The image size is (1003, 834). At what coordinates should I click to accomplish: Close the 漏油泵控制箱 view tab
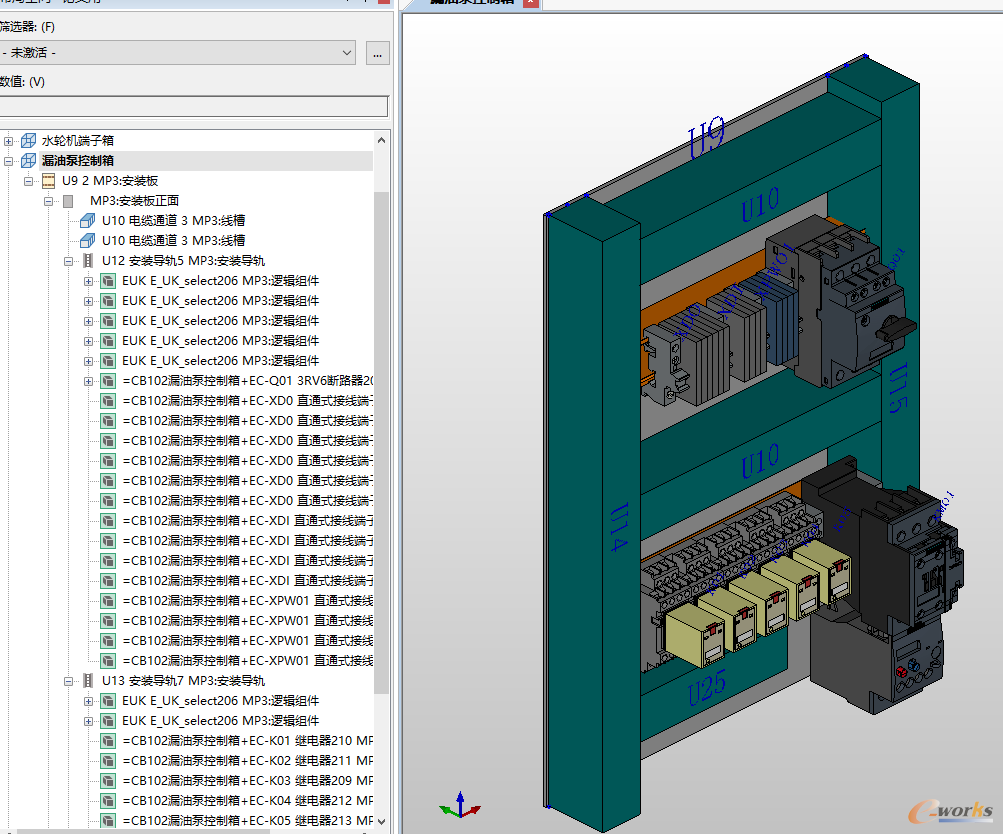click(x=530, y=3)
